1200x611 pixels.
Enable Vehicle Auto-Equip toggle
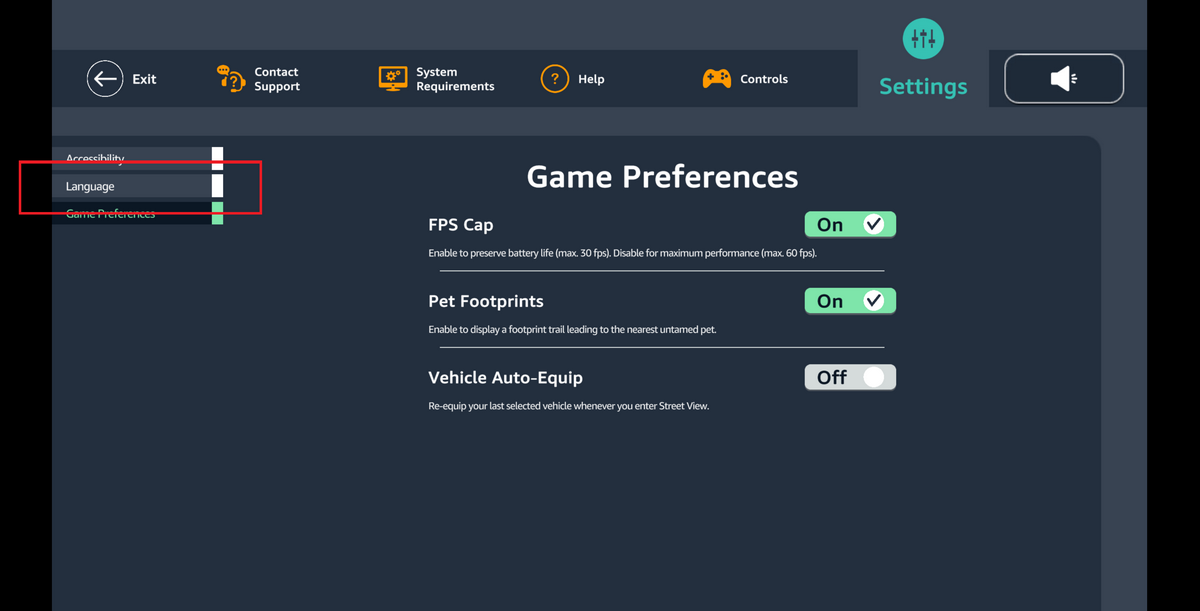(x=850, y=377)
